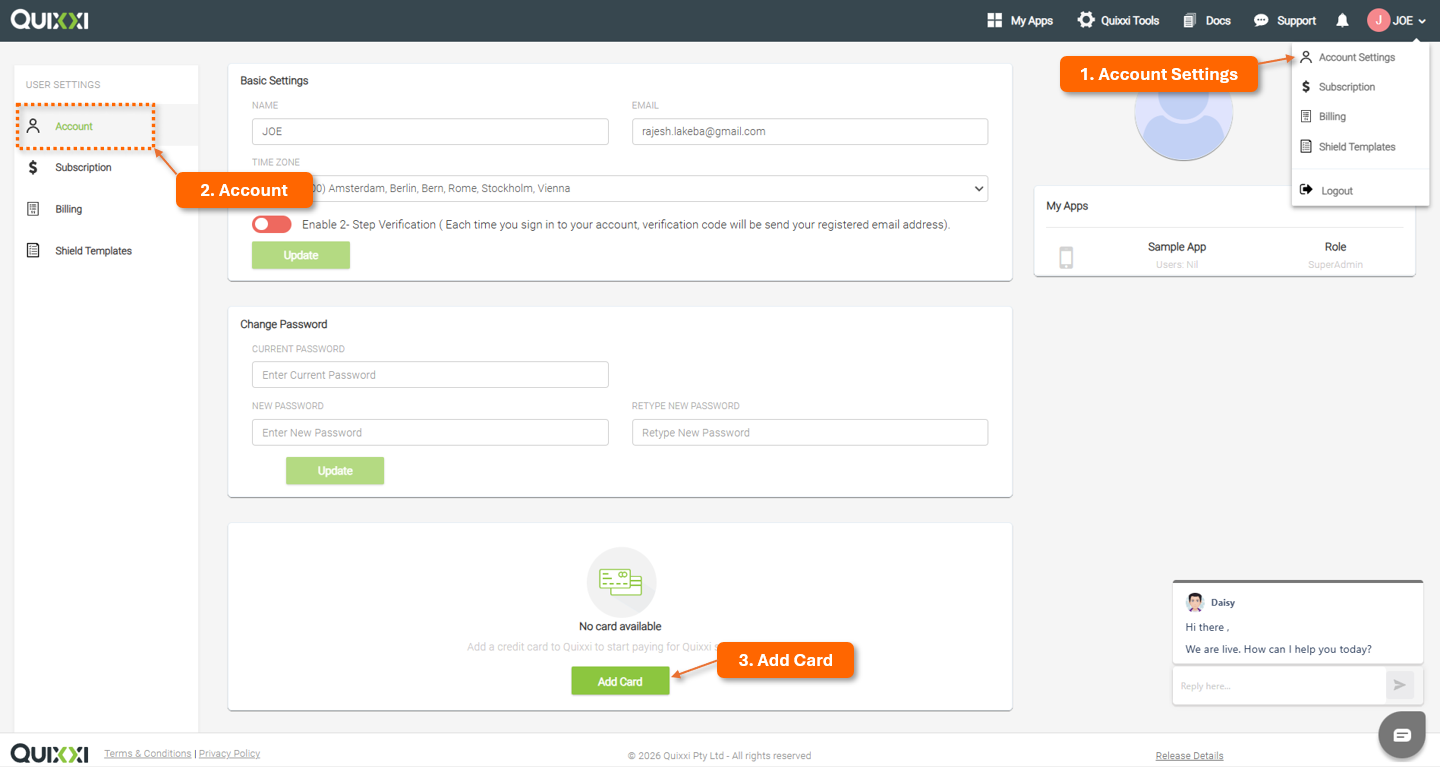Open My Apps grid icon
Image resolution: width=1440 pixels, height=767 pixels.
pyautogui.click(x=994, y=20)
